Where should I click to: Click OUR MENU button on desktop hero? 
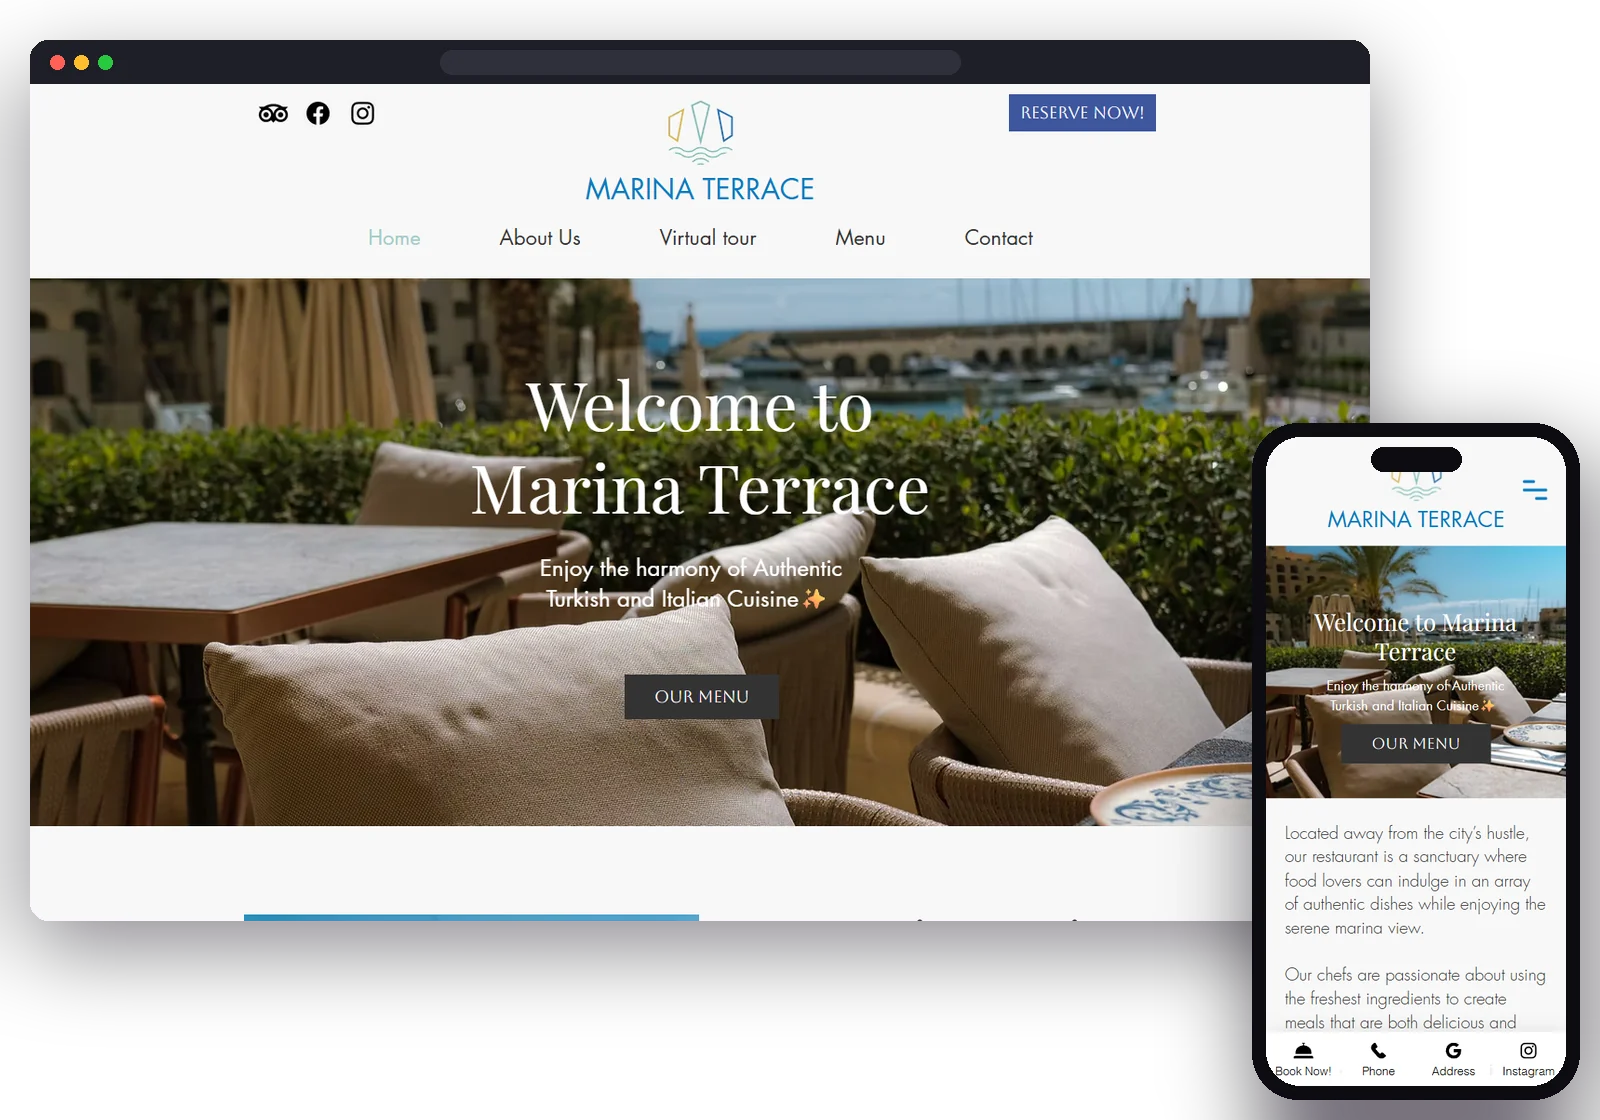point(702,697)
